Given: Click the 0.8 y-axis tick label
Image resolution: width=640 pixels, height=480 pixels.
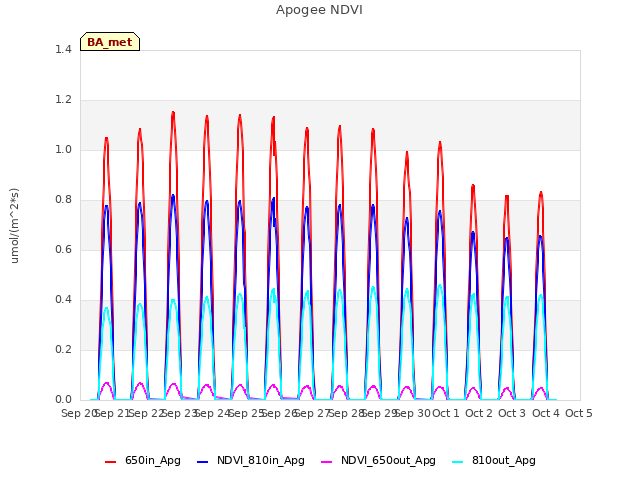Looking at the screenshot, I should coord(63,200).
